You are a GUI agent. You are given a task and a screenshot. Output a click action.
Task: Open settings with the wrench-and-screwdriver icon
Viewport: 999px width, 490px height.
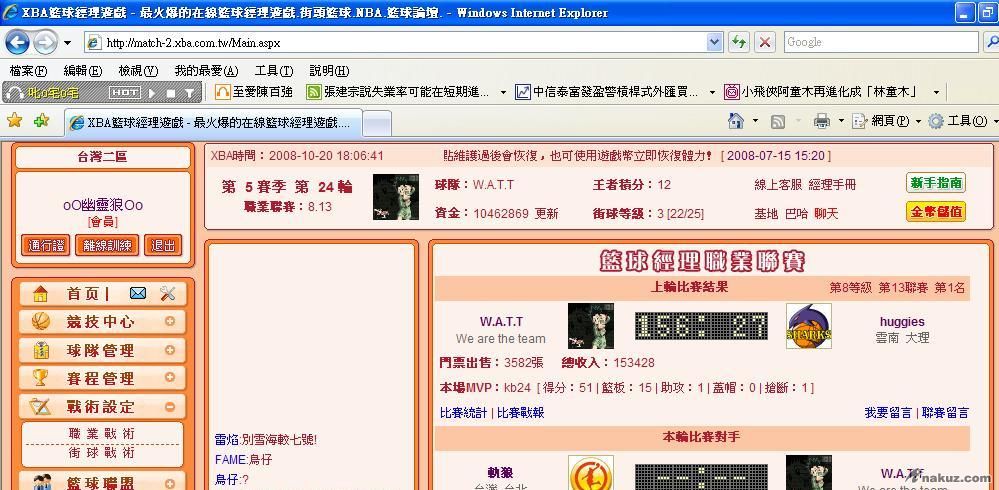(x=168, y=293)
